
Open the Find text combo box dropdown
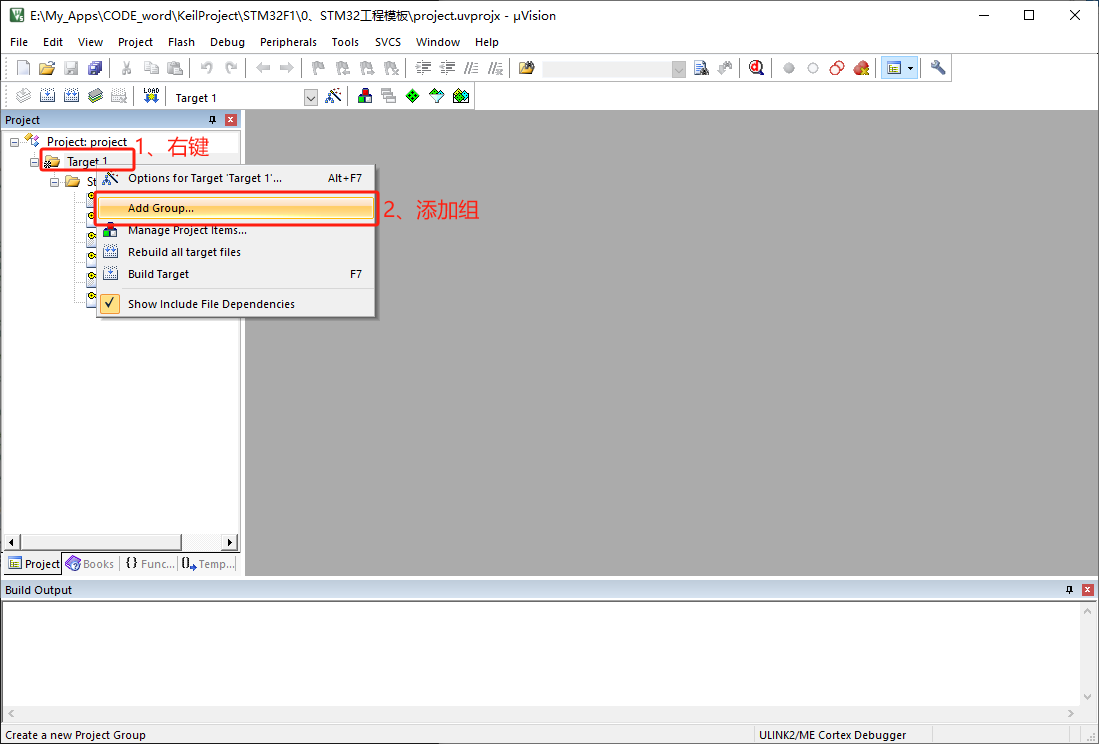(x=678, y=69)
